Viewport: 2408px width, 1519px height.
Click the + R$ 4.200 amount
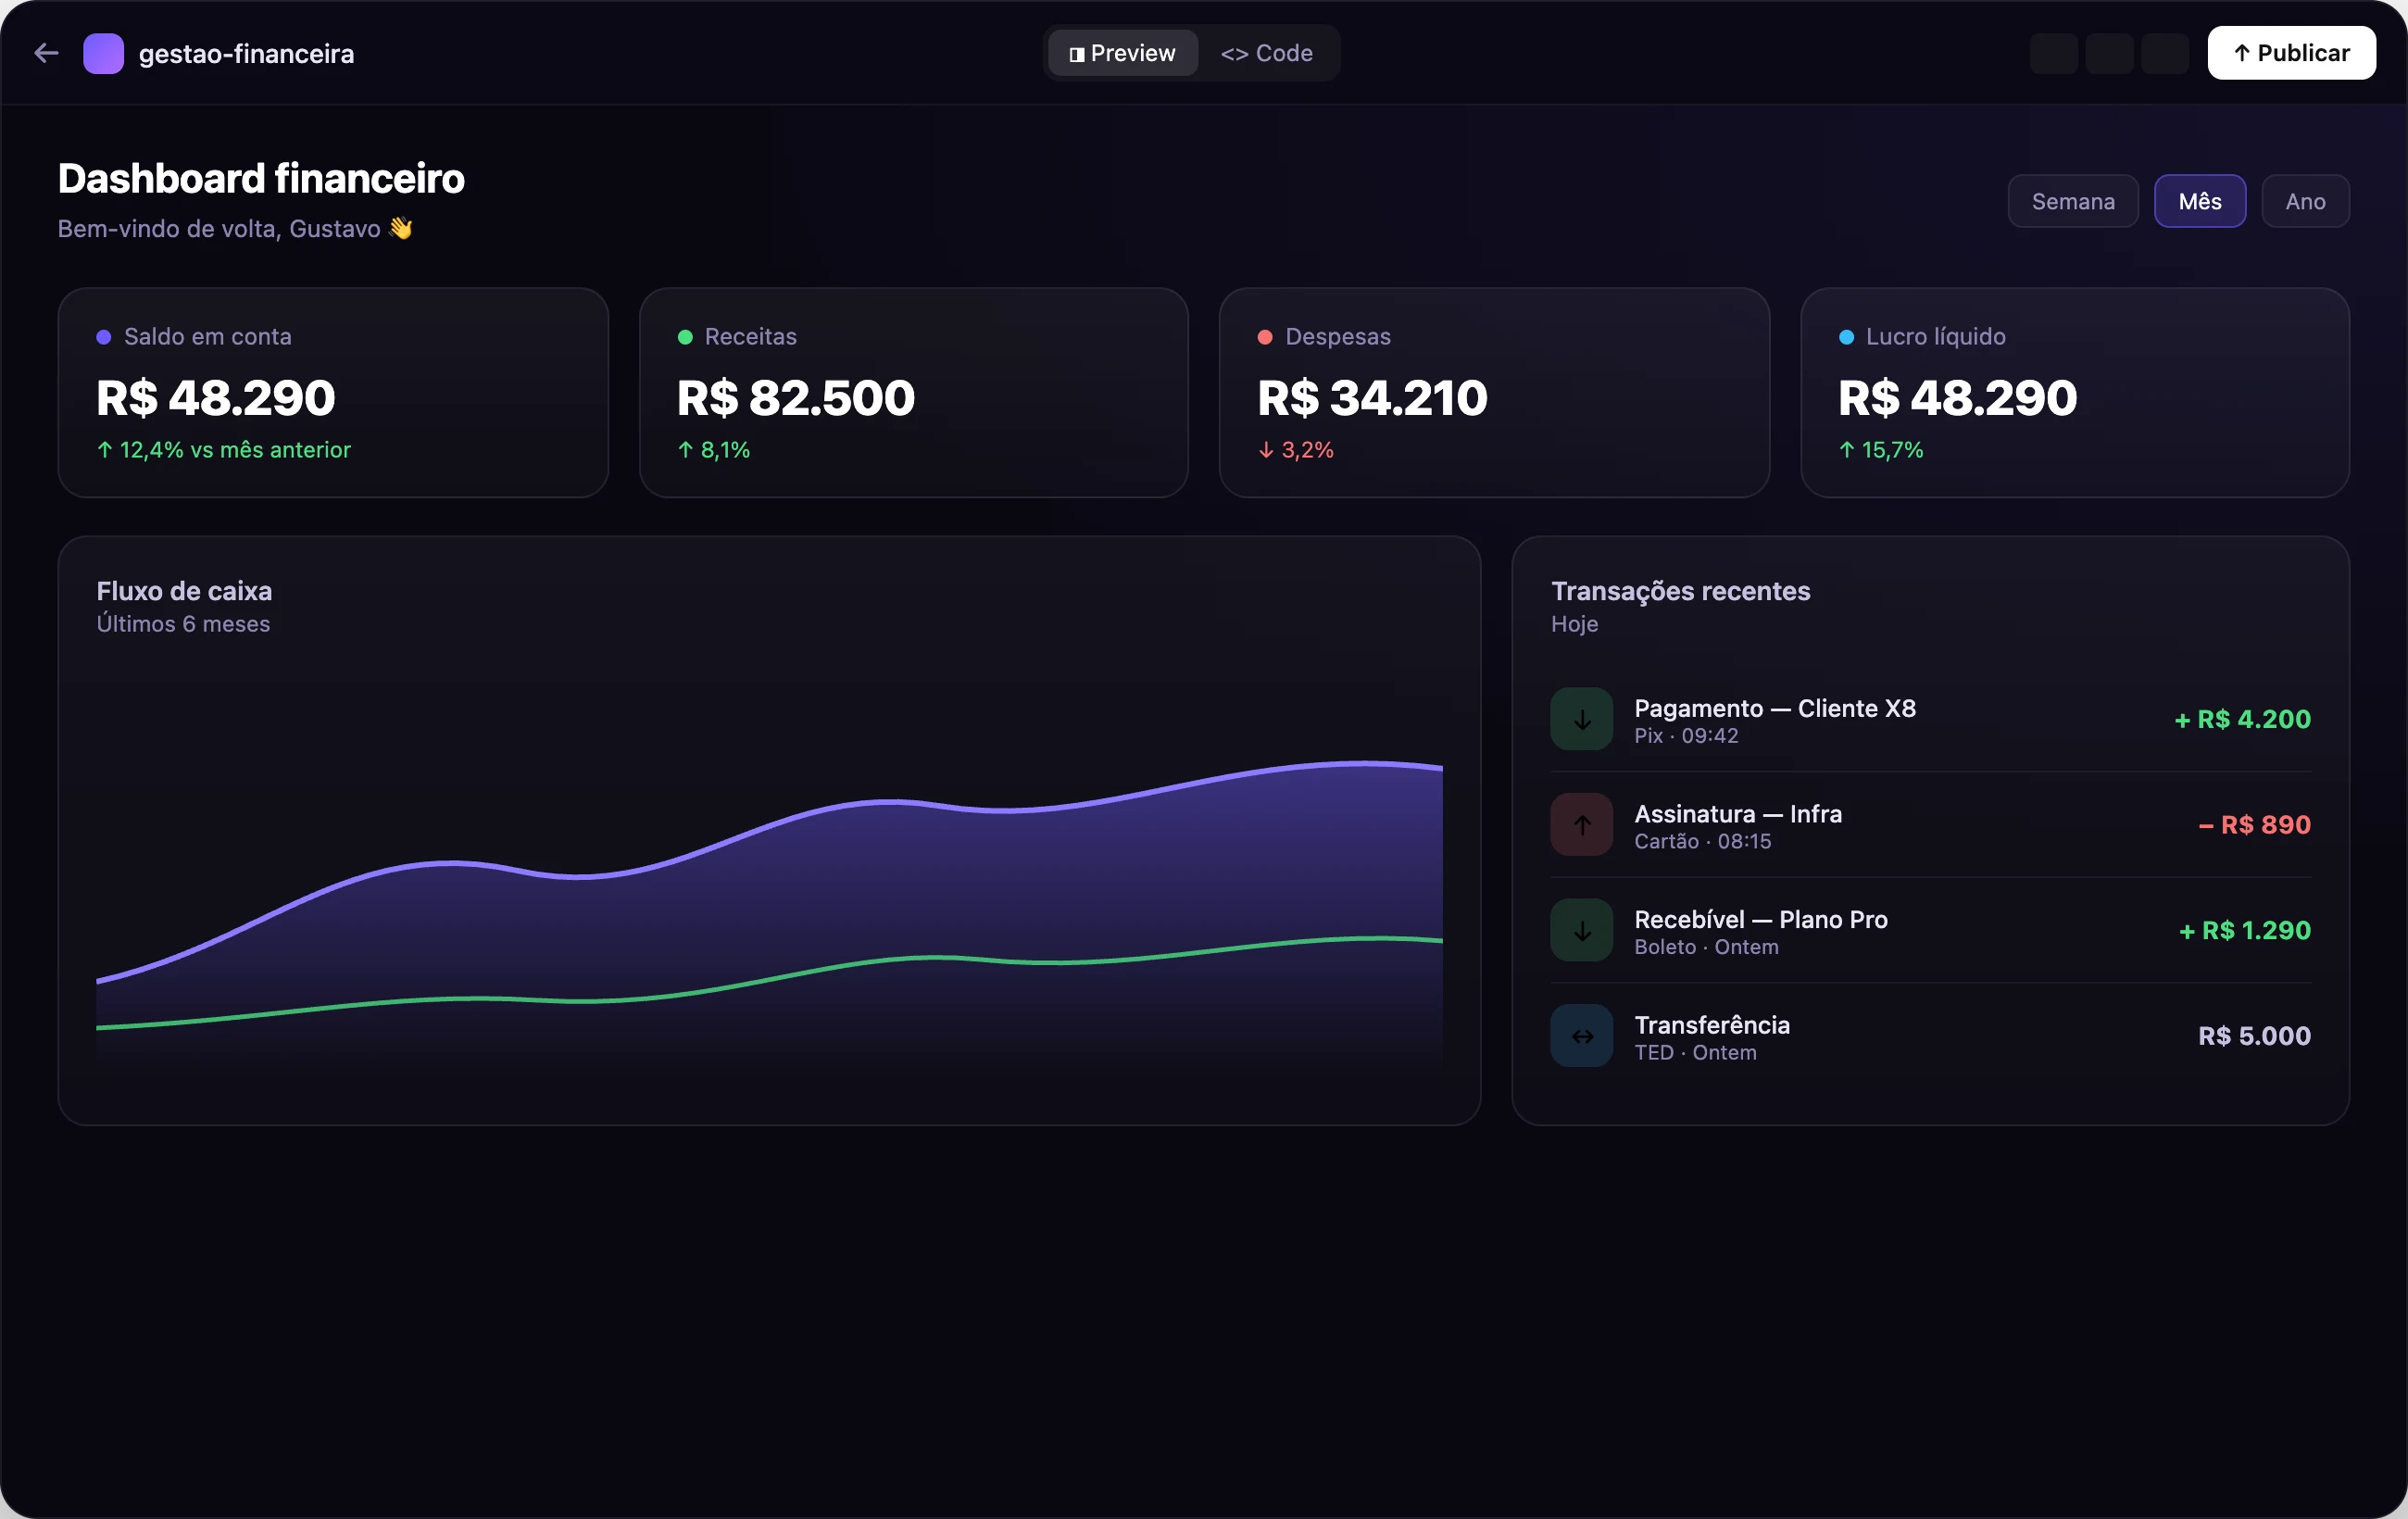(2243, 719)
